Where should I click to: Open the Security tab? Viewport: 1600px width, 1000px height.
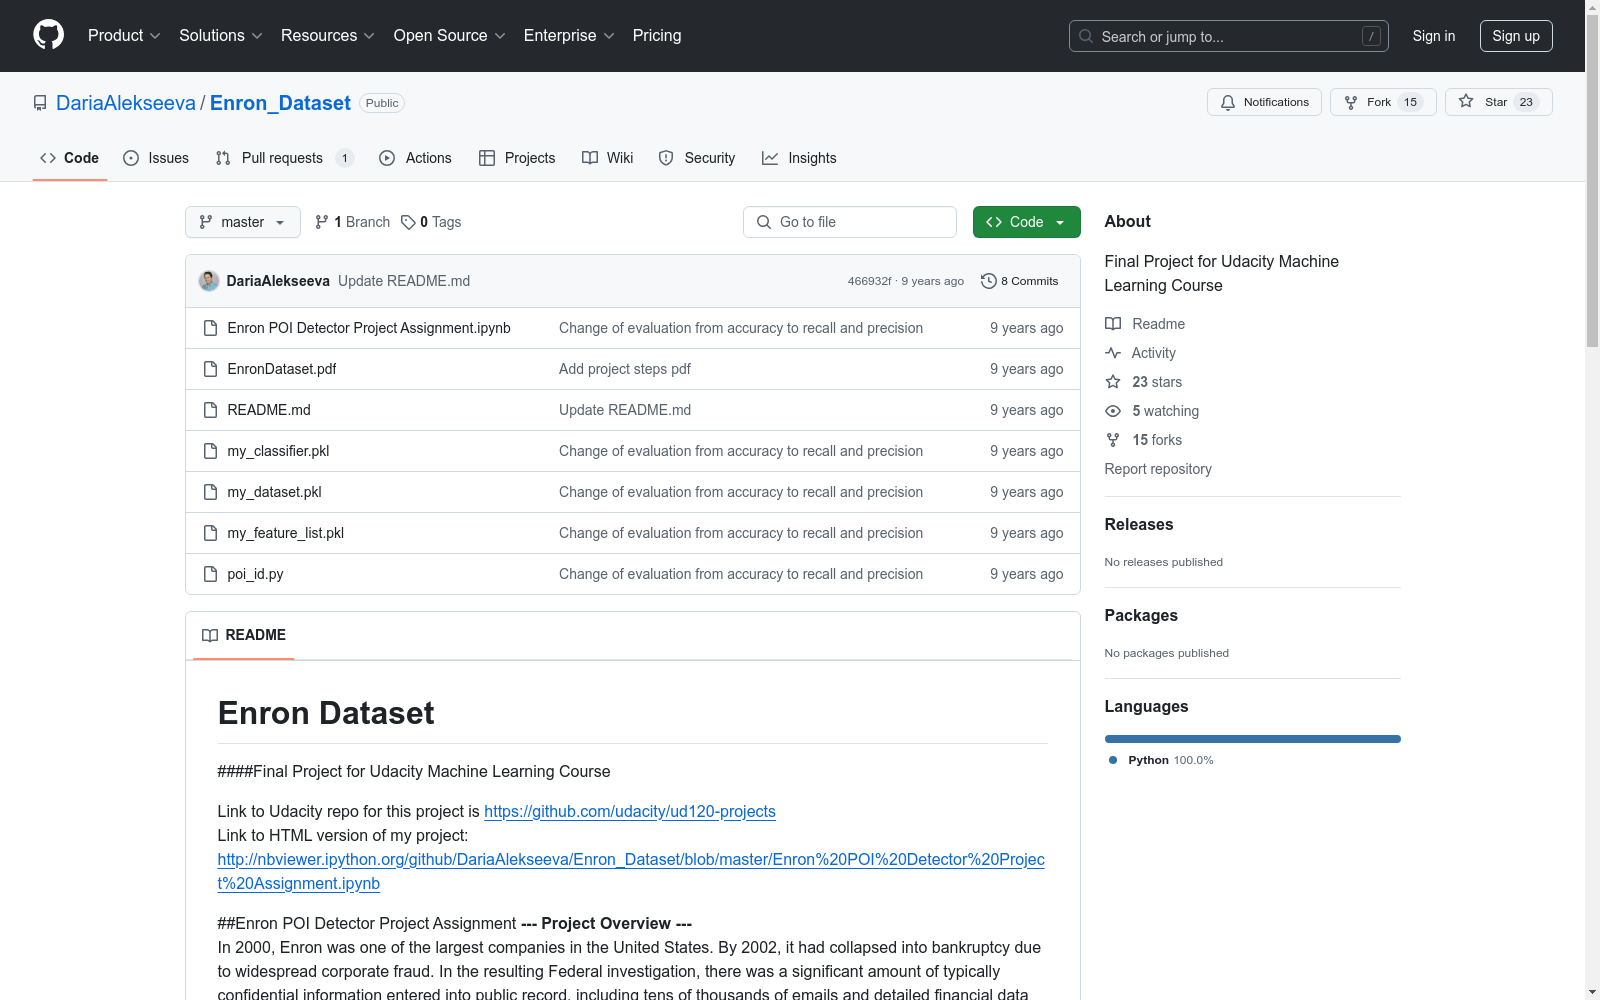[697, 158]
